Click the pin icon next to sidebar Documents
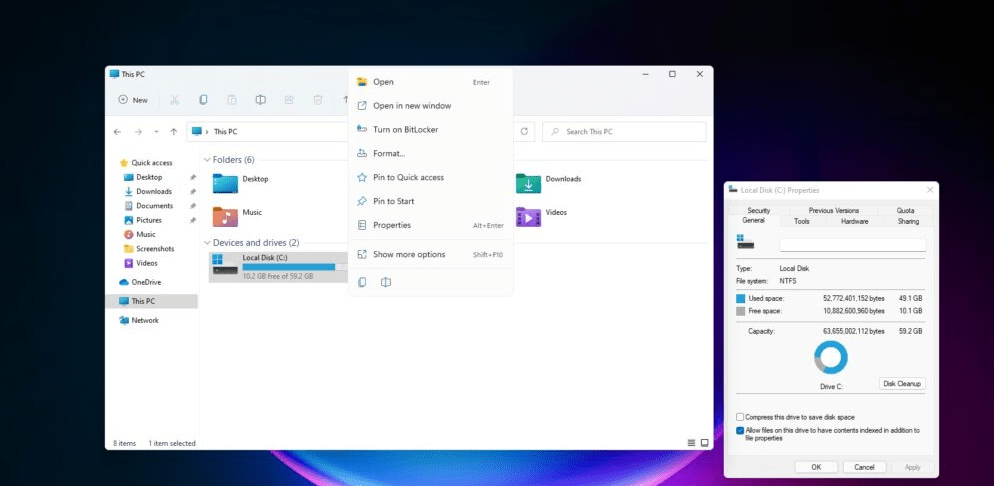994x486 pixels. [193, 206]
